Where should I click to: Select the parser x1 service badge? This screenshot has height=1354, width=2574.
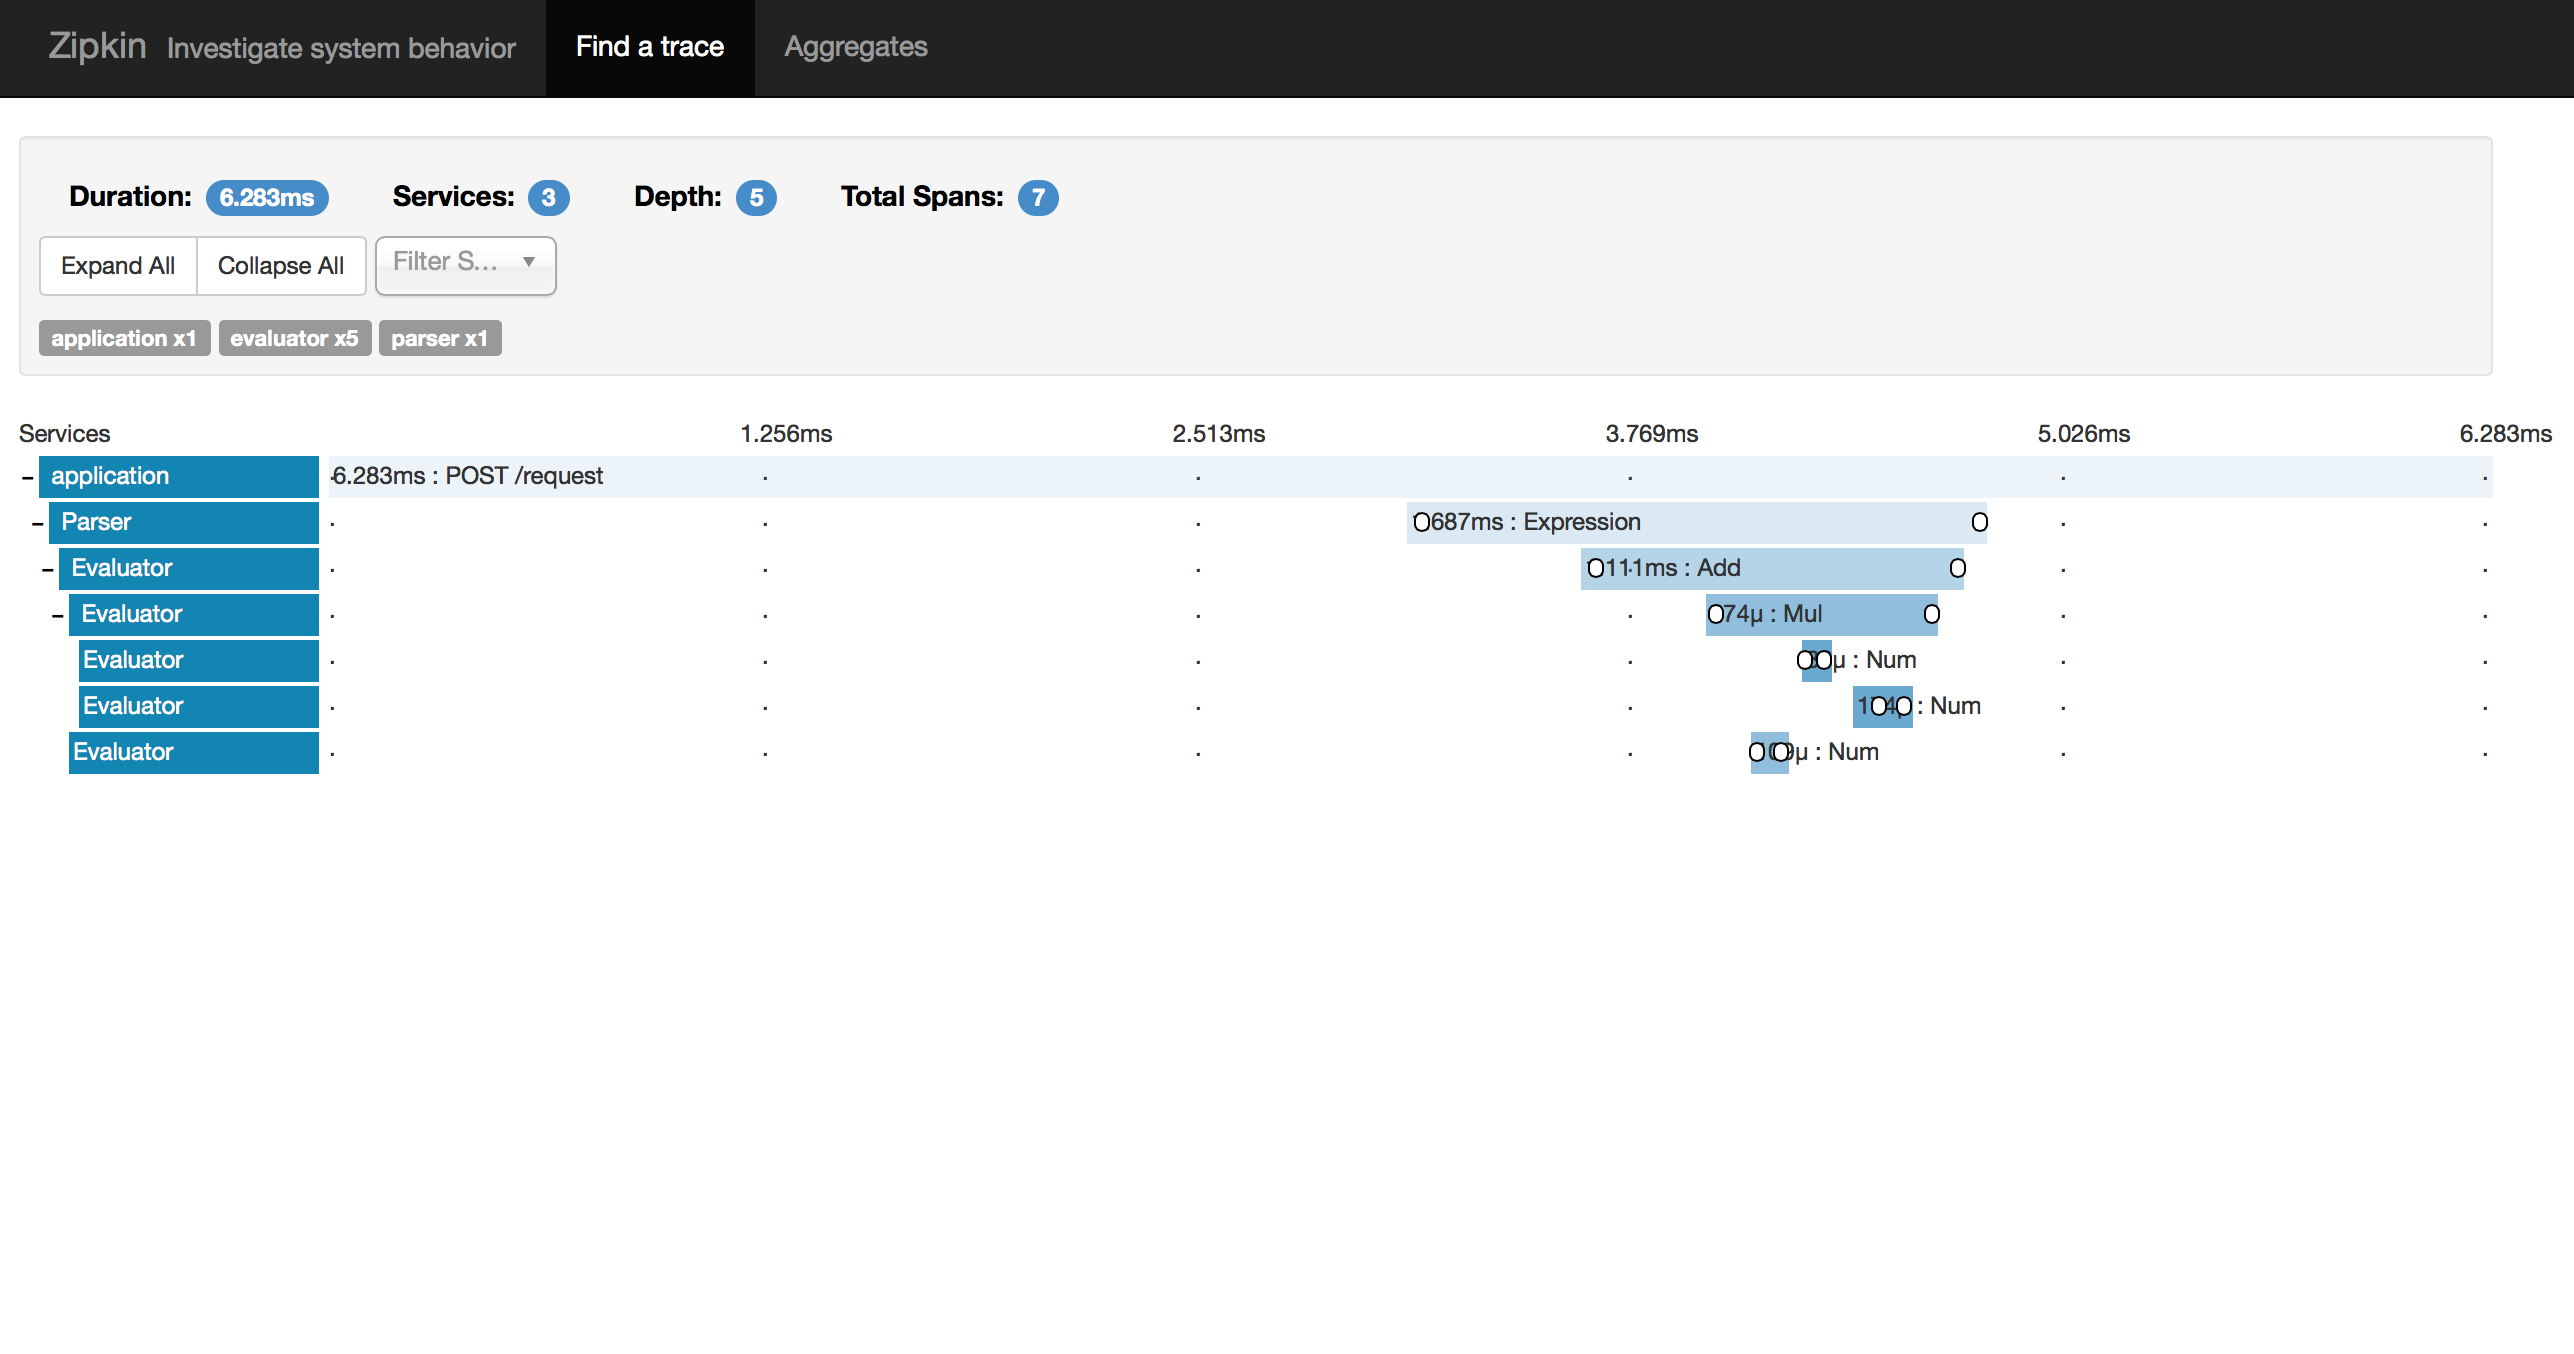coord(439,338)
